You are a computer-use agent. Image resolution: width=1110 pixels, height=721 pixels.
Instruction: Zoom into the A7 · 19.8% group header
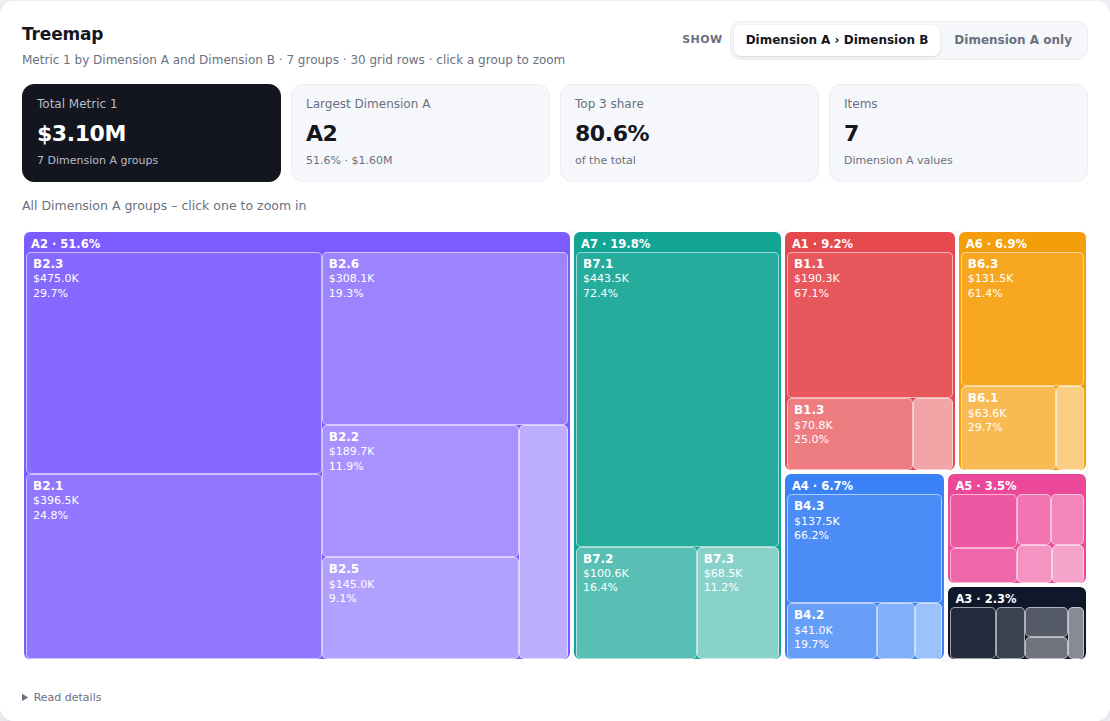click(x=677, y=243)
